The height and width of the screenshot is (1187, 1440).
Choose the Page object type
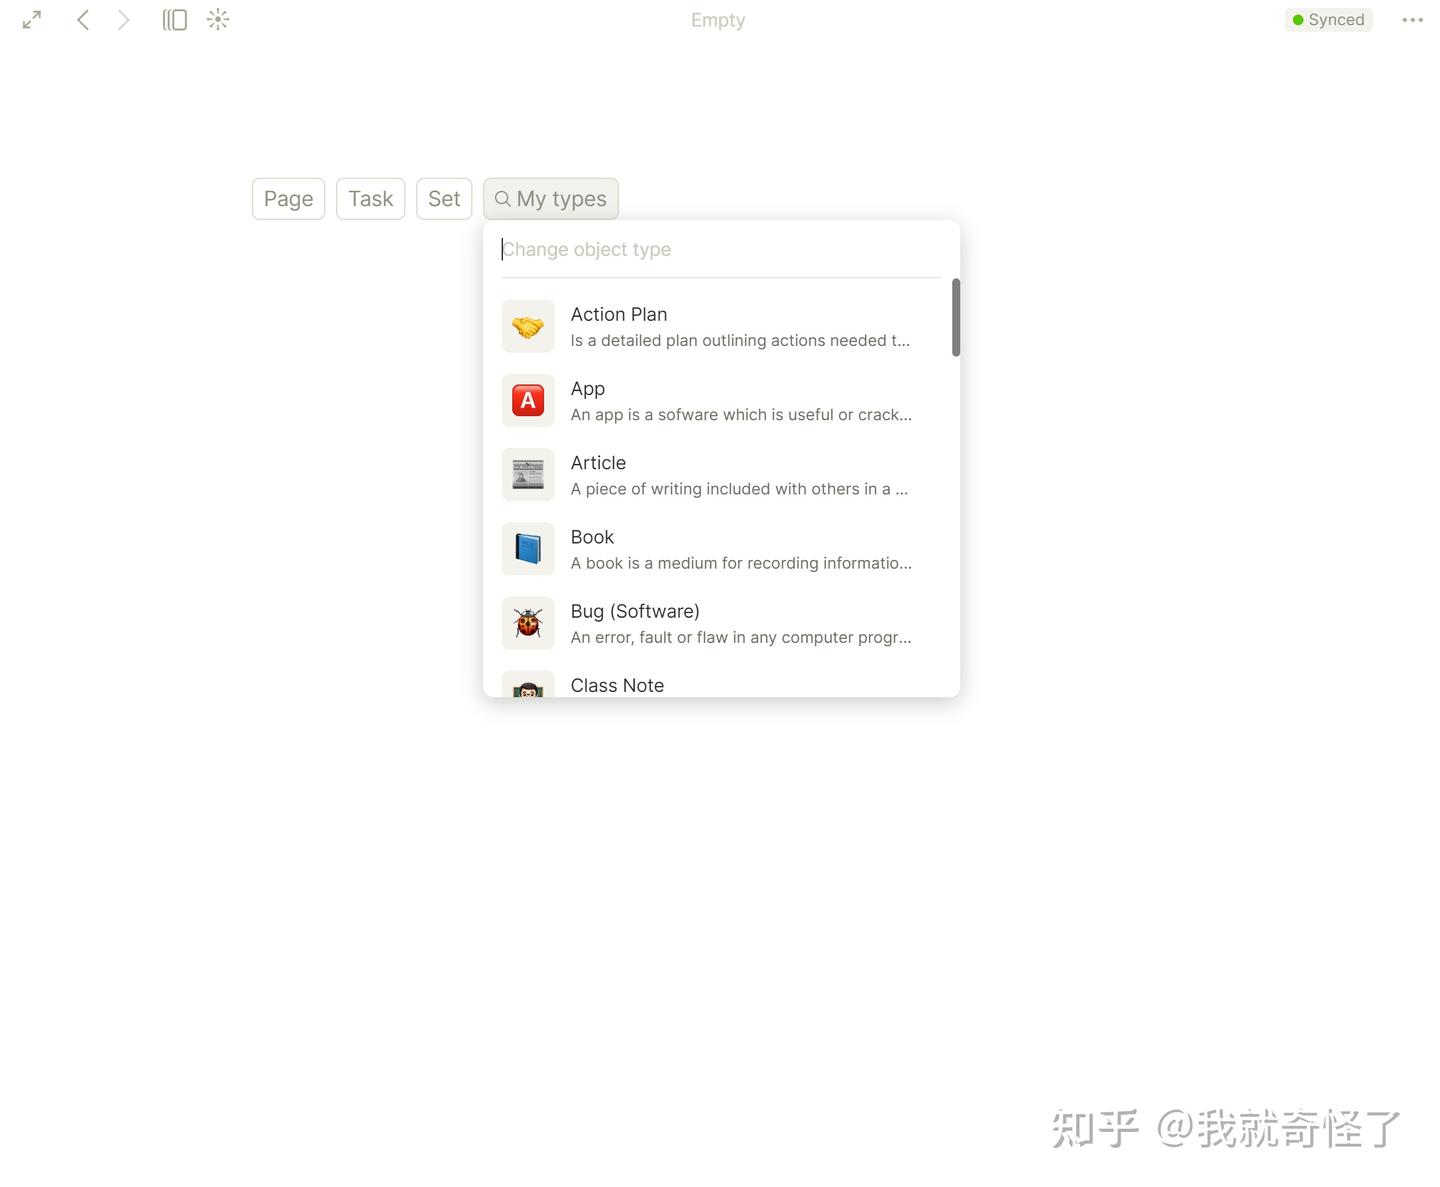[x=288, y=199]
